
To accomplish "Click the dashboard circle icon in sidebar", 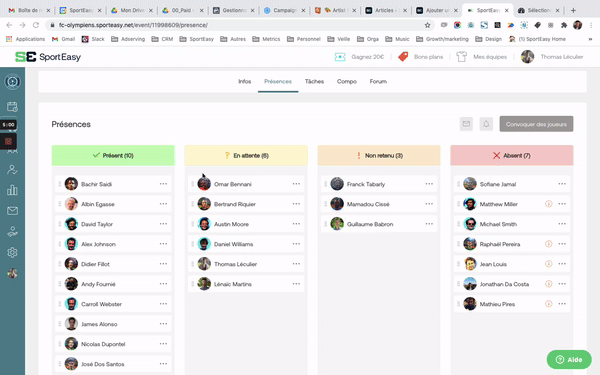I will click(x=12, y=82).
